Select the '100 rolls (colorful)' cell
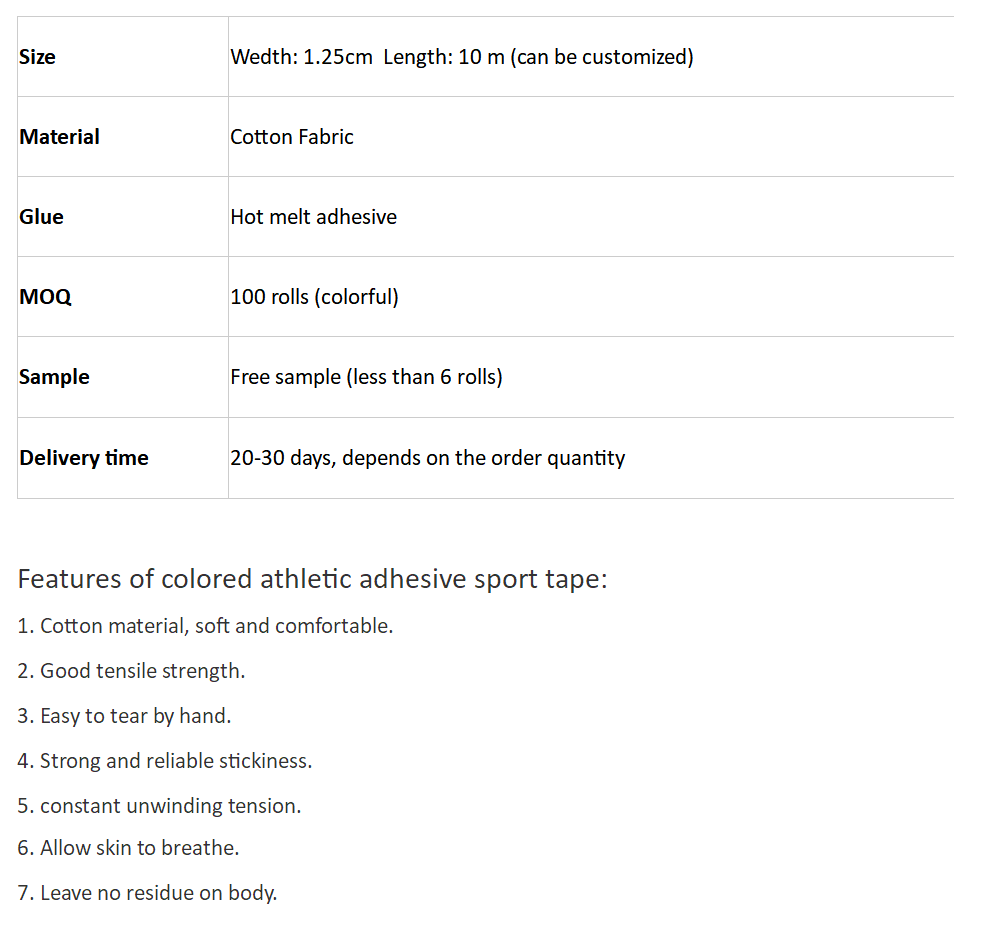The height and width of the screenshot is (946, 982). point(314,297)
